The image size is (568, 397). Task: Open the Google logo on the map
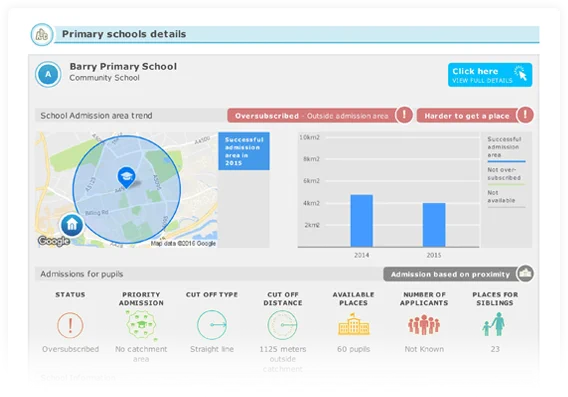54,241
